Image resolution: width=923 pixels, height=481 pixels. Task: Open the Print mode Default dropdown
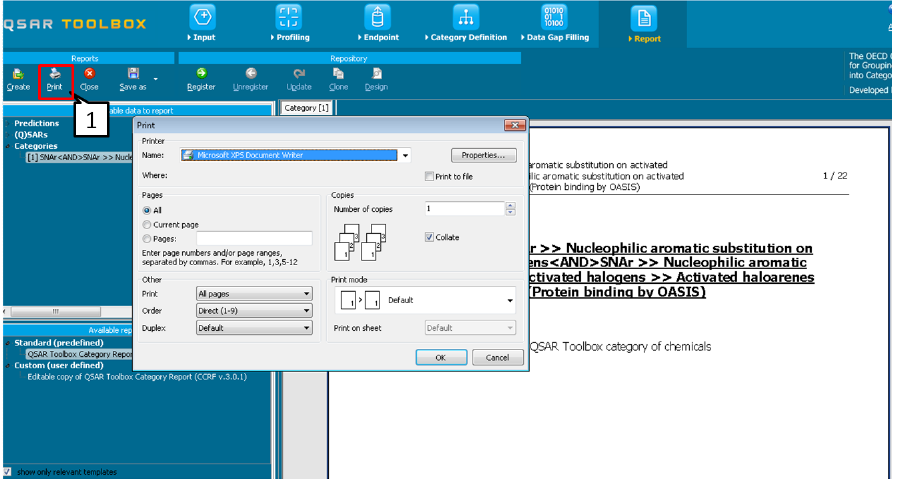click(425, 300)
